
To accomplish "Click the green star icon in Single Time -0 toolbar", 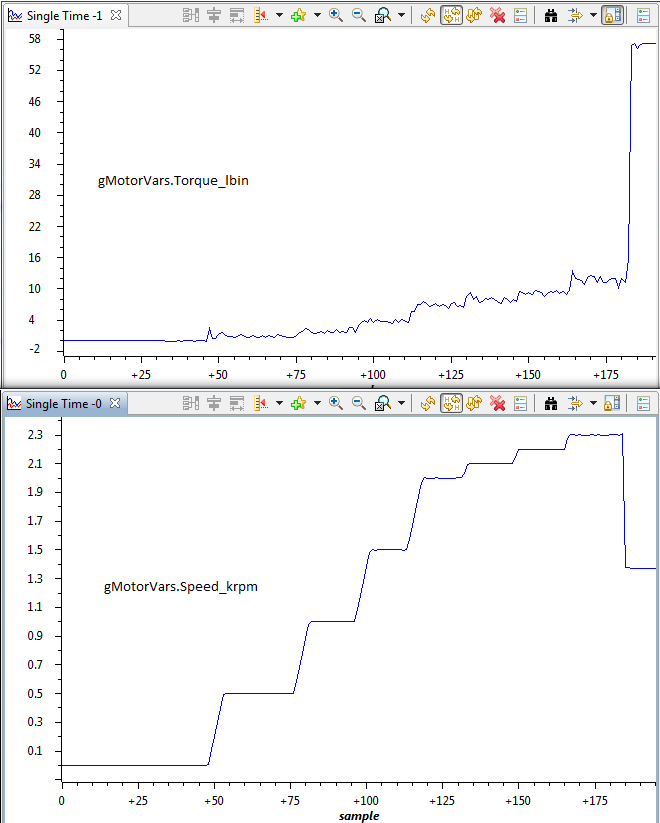I will [x=298, y=403].
